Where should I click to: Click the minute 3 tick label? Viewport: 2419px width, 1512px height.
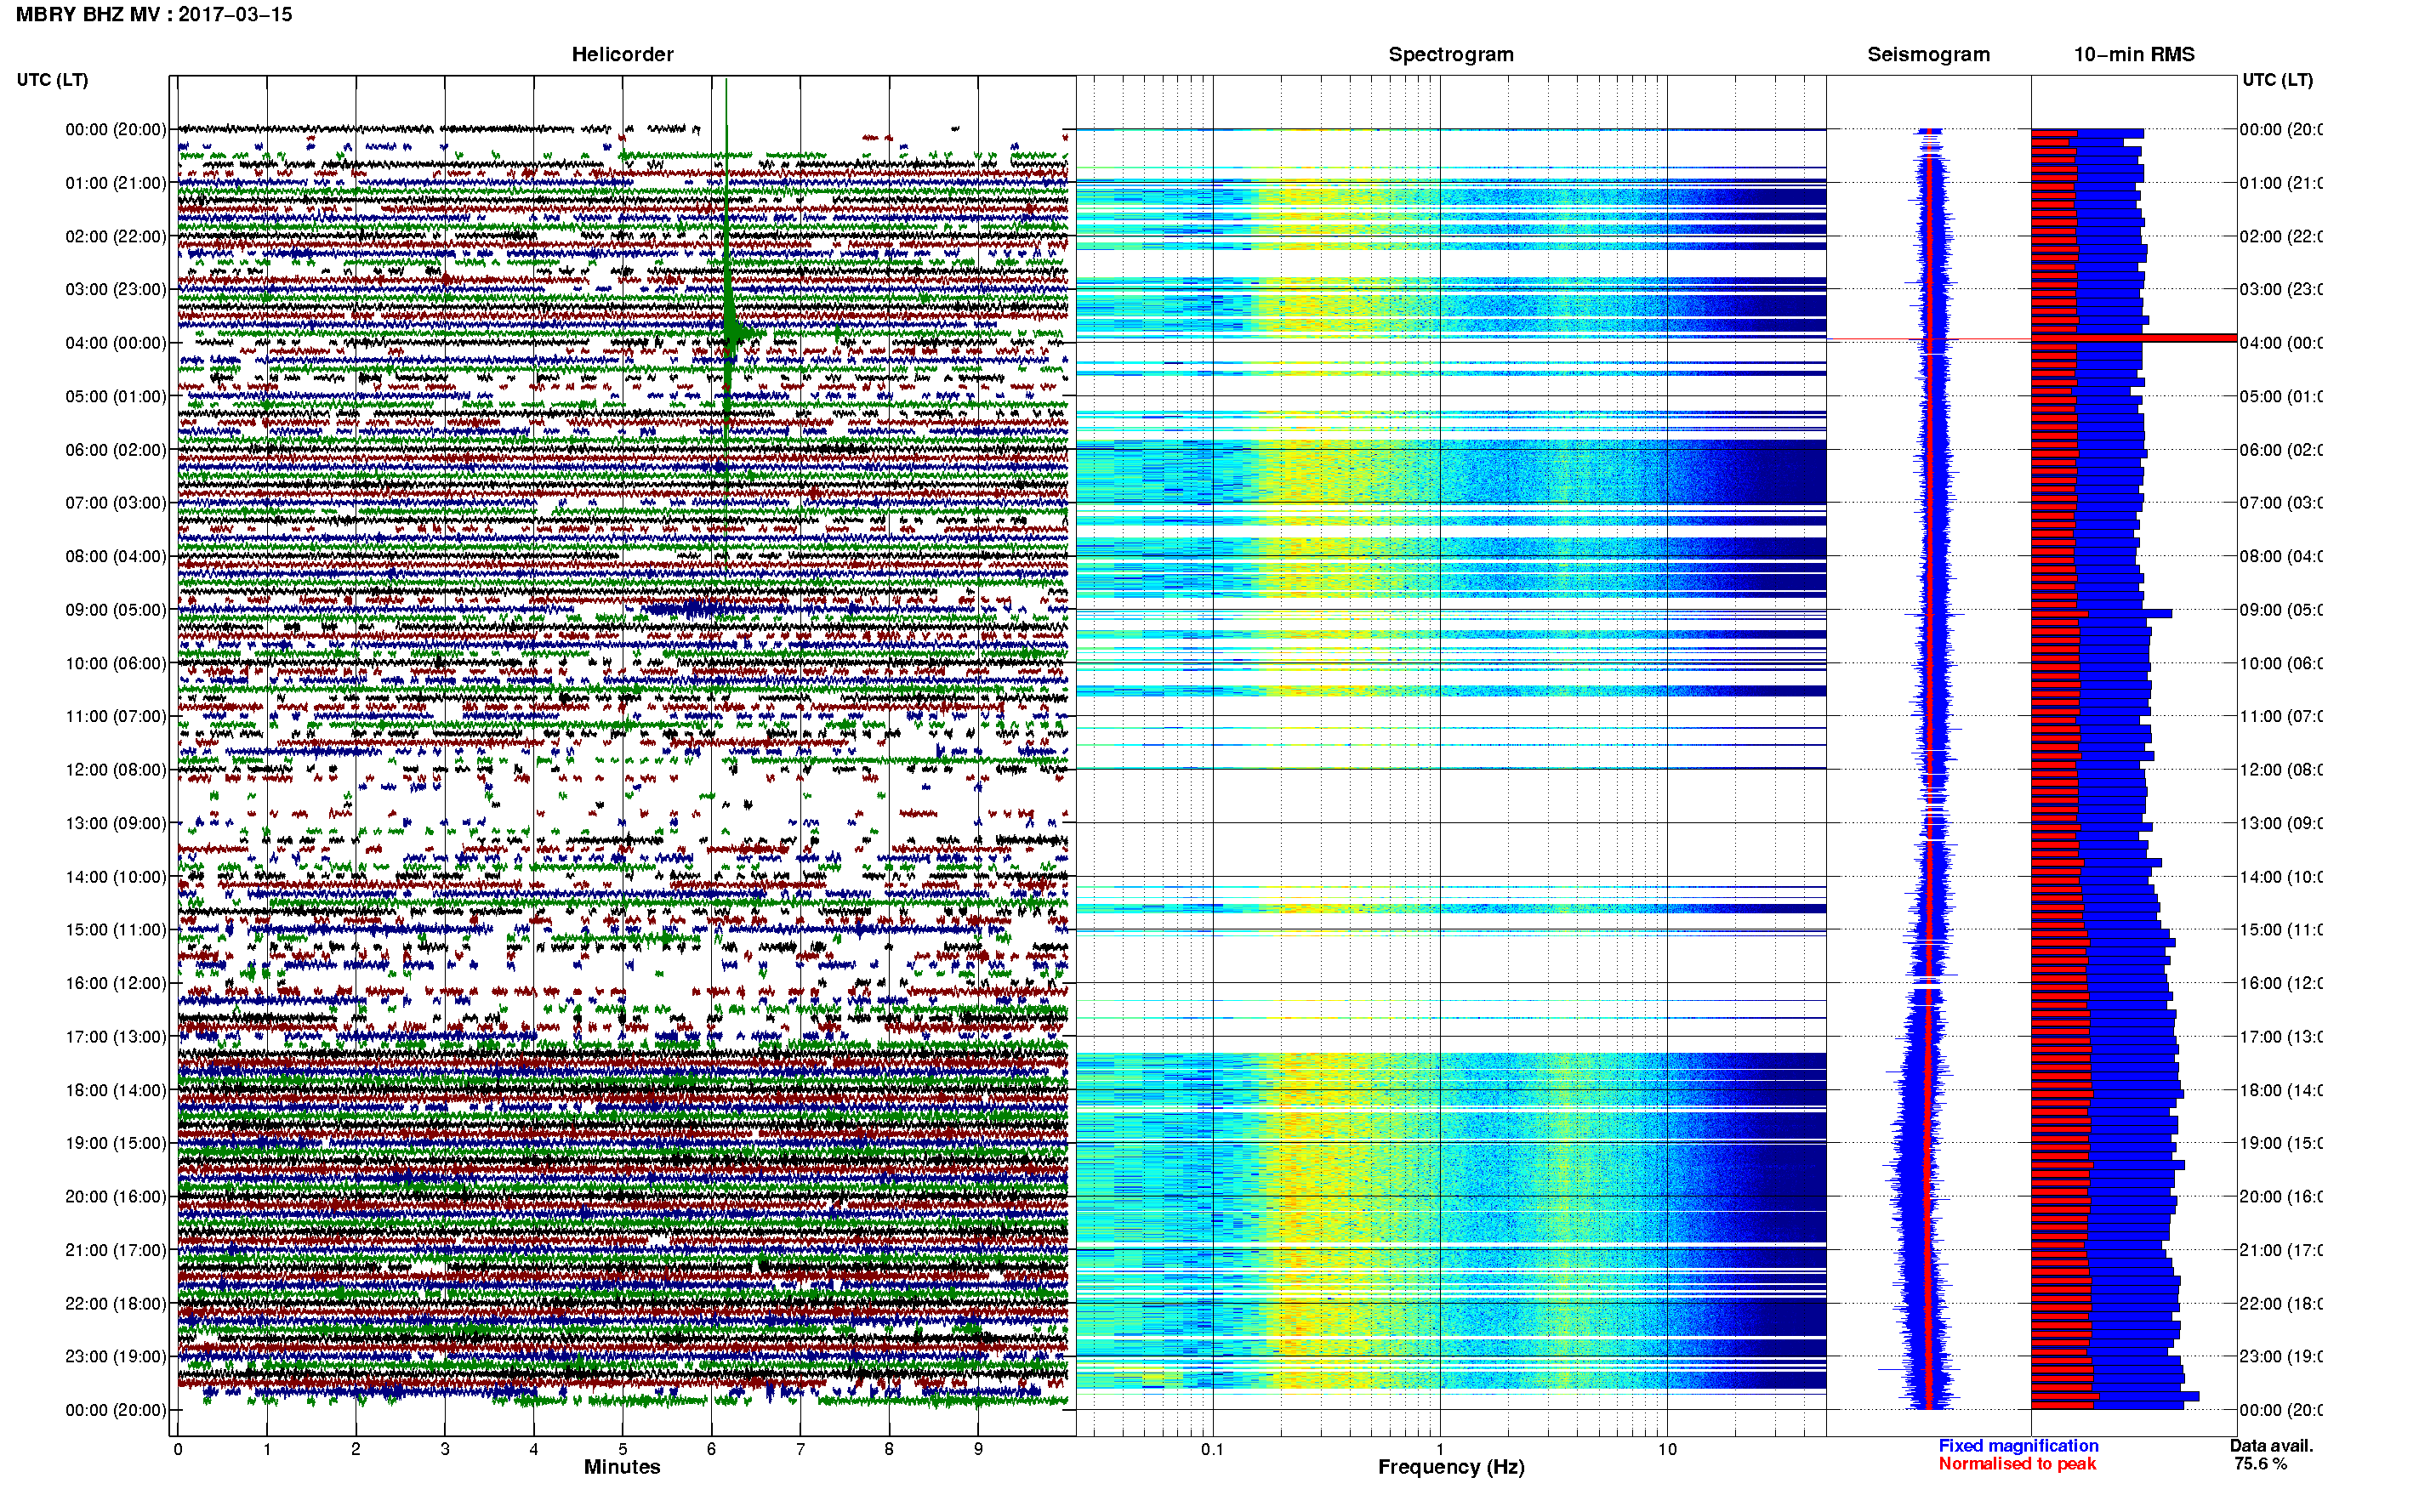click(x=444, y=1449)
